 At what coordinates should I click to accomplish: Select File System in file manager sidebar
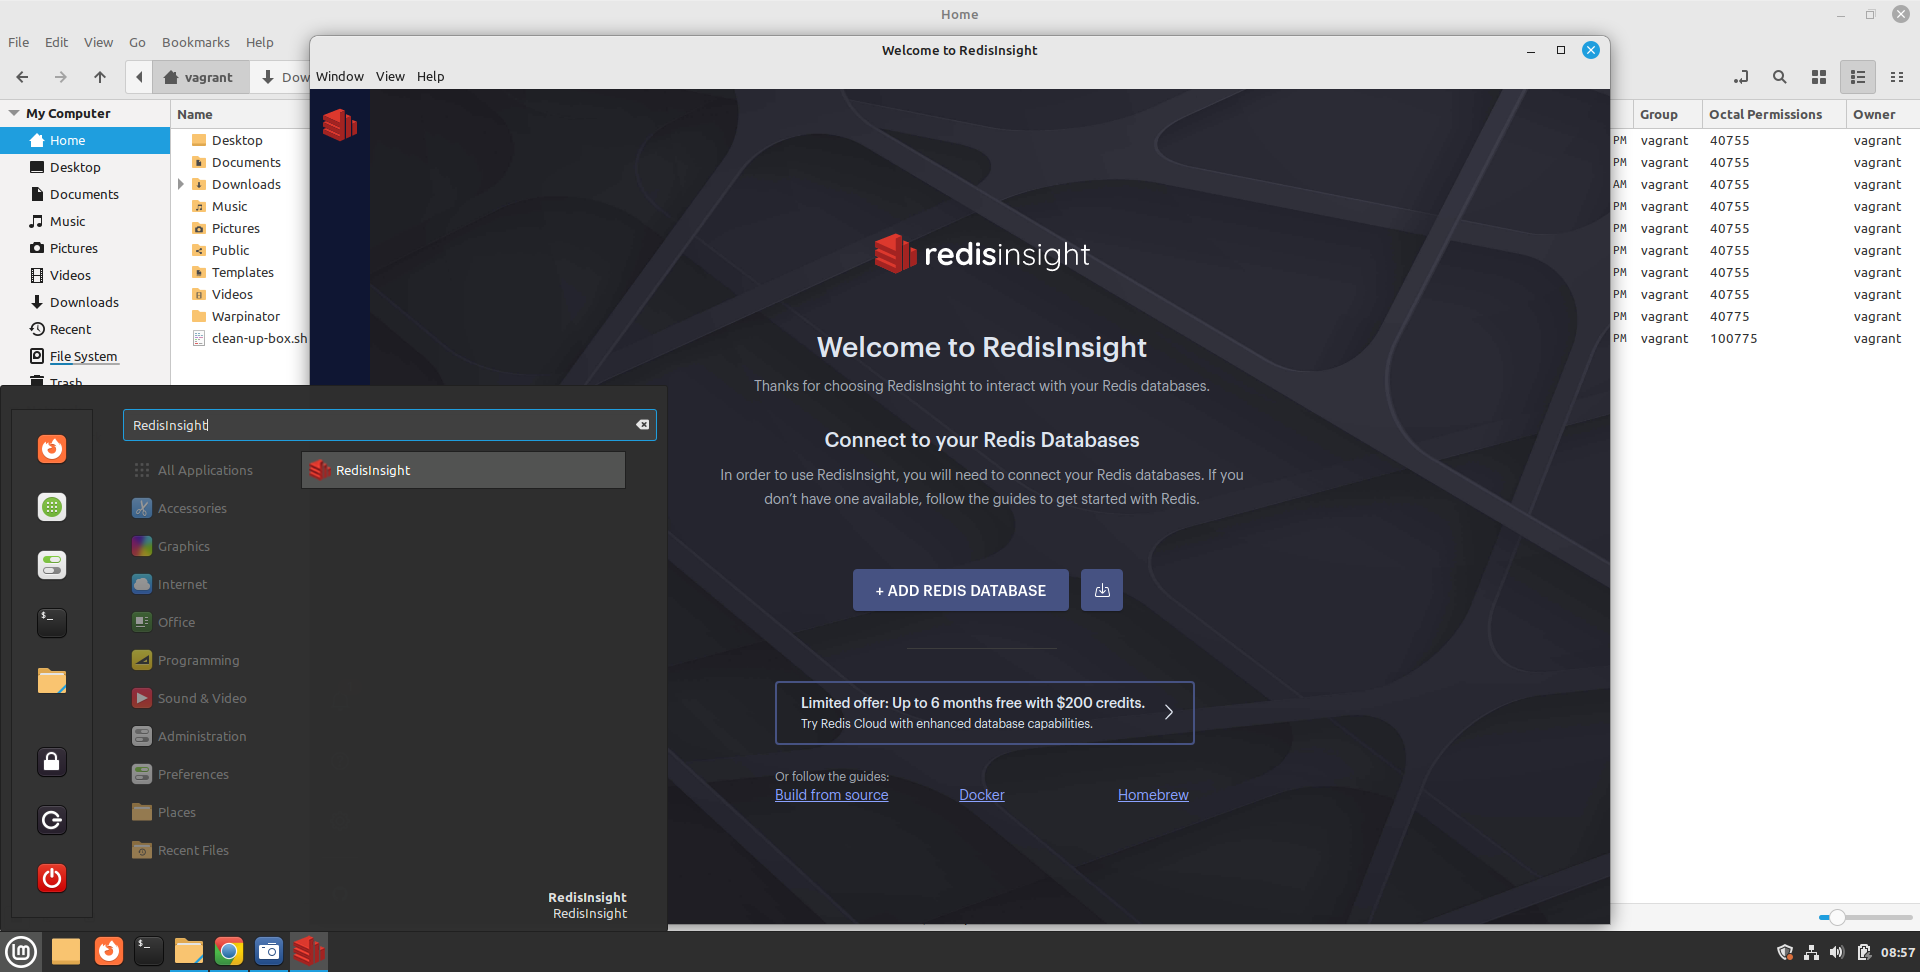pyautogui.click(x=83, y=356)
